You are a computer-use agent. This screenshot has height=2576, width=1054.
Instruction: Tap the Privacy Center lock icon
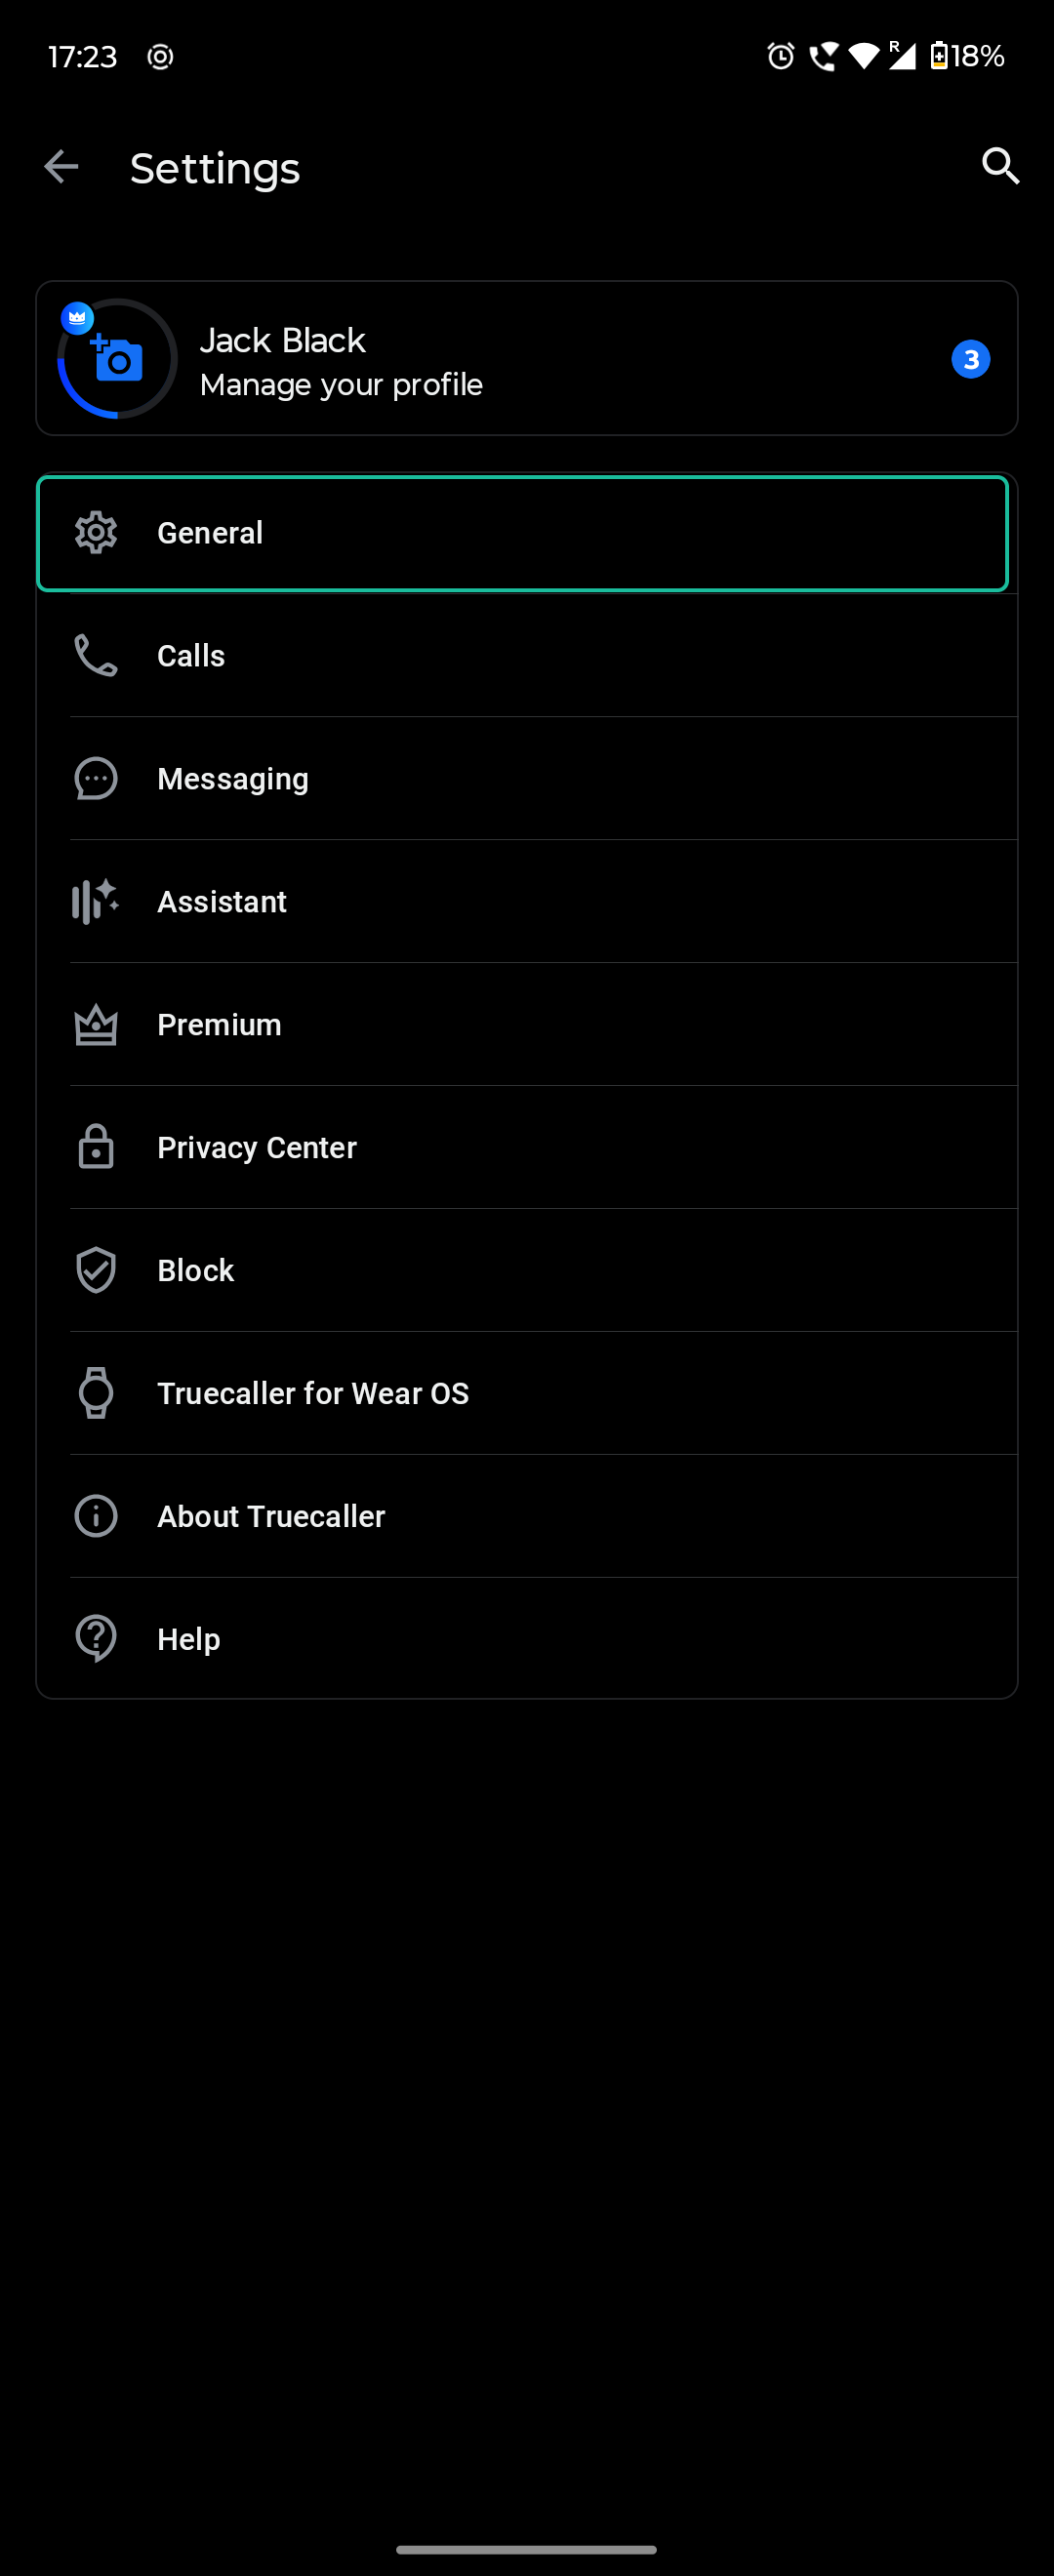[x=96, y=1147]
